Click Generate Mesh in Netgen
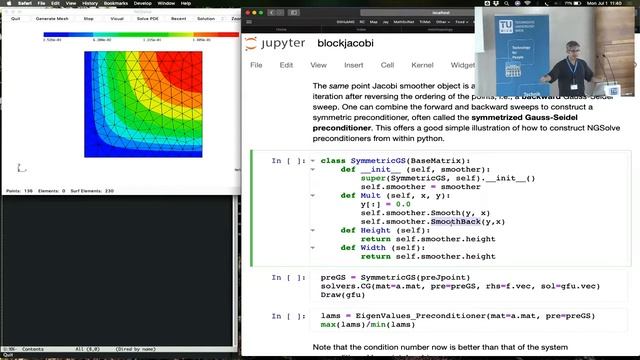This screenshot has height=360, width=640. 52,19
